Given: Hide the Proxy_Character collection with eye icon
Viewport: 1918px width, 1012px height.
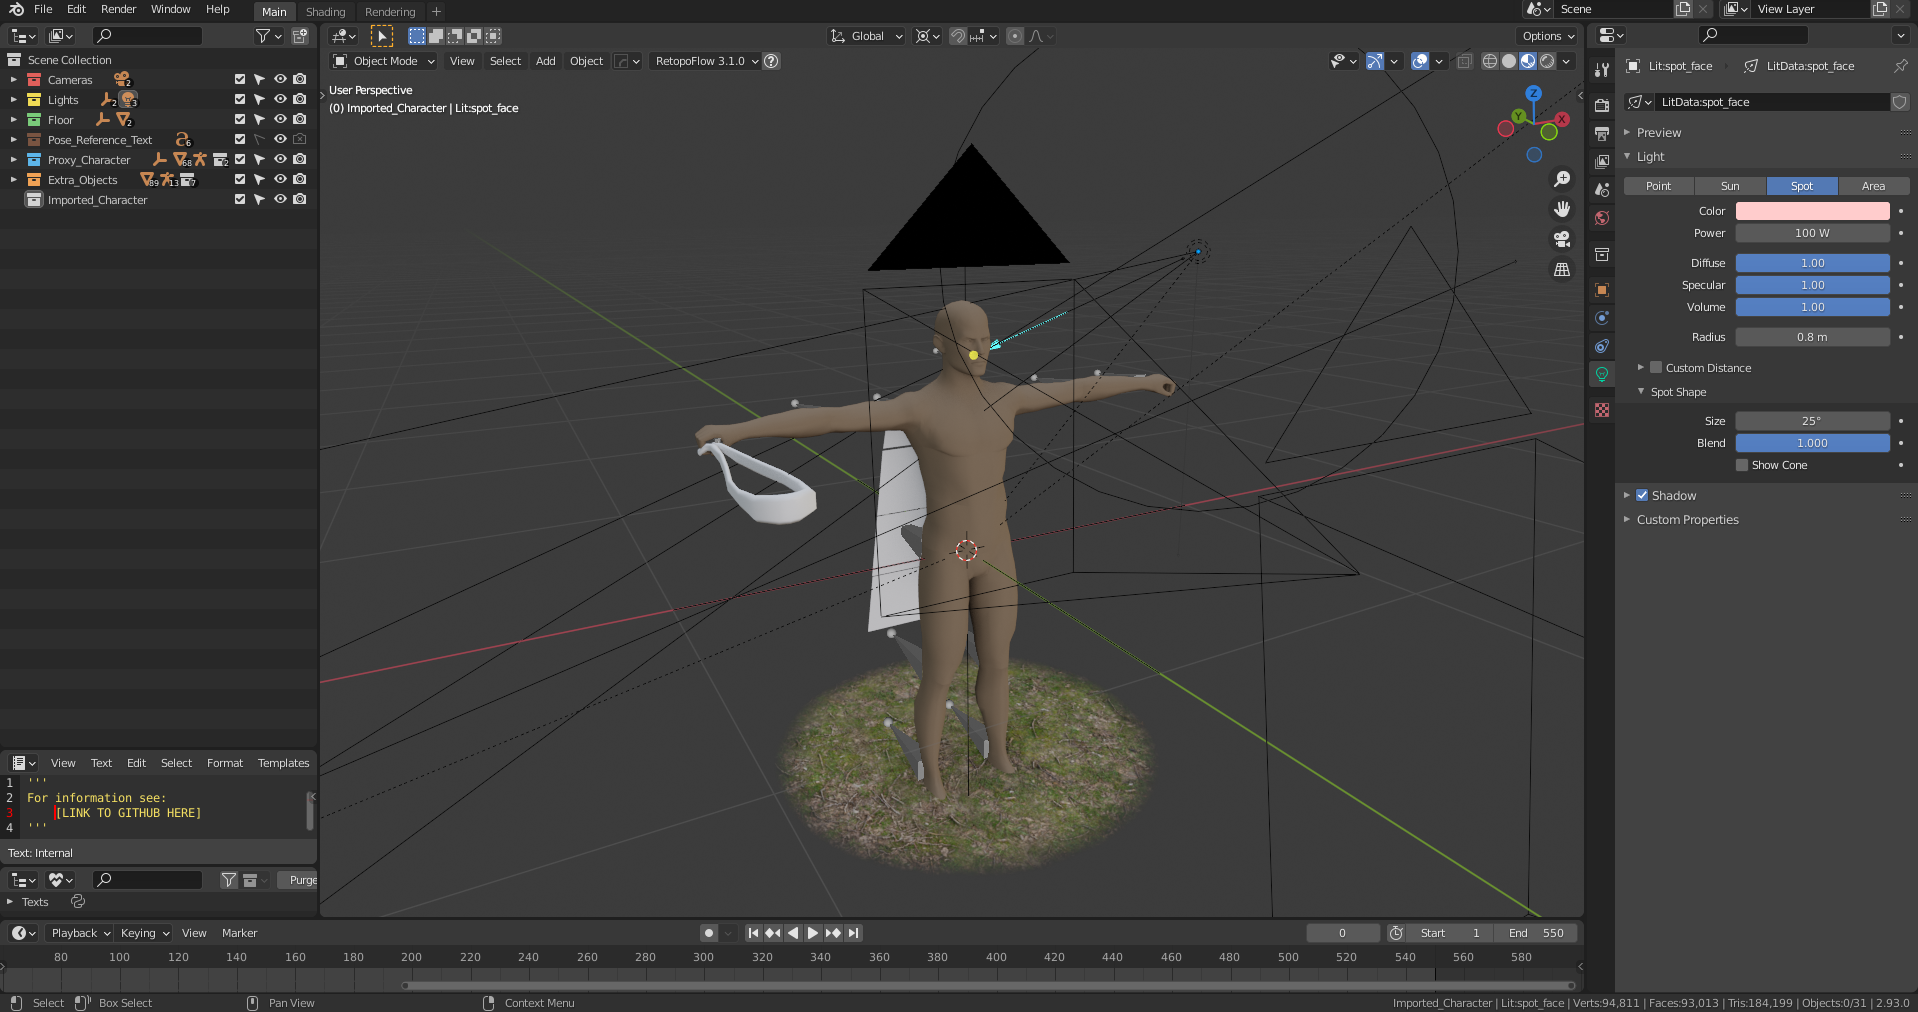Looking at the screenshot, I should pos(280,159).
